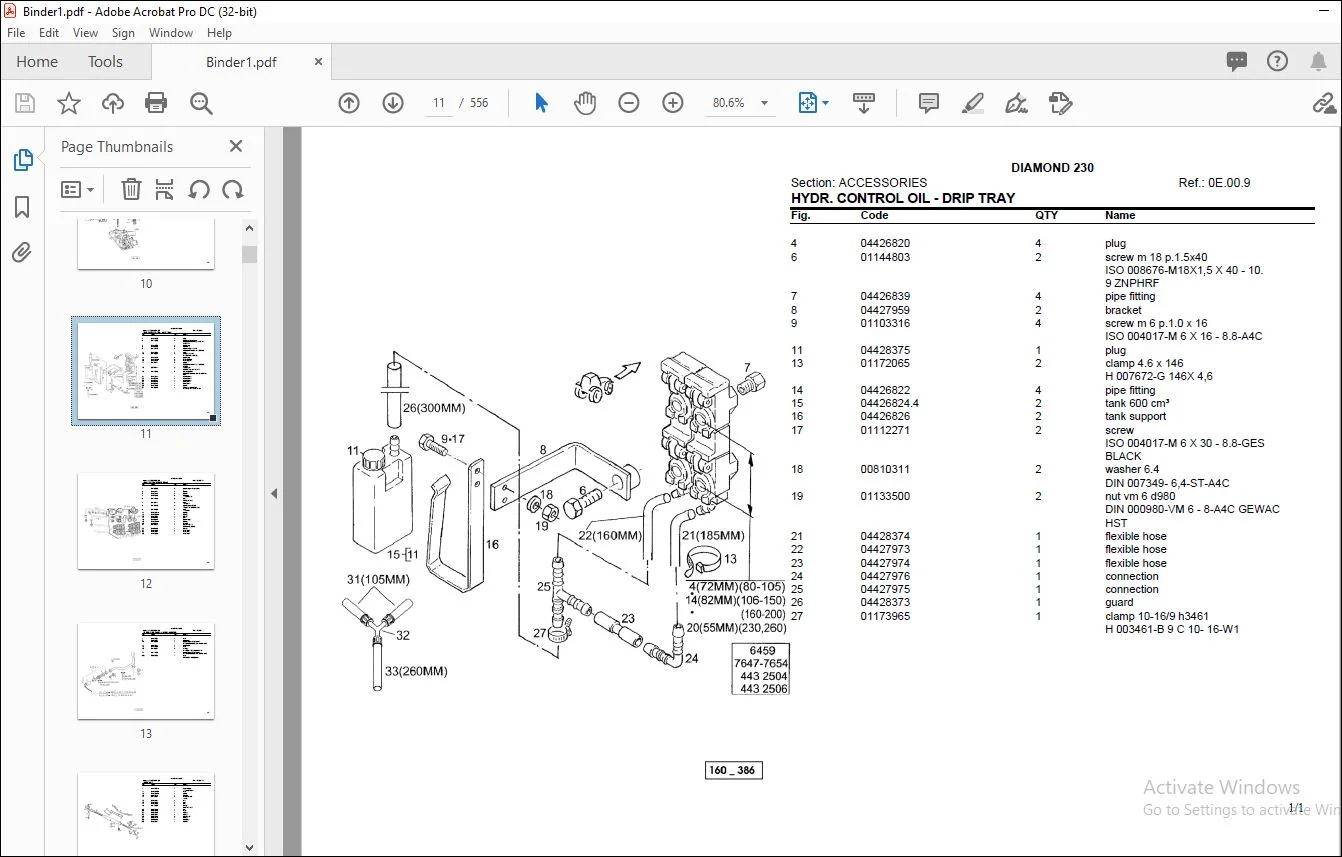The height and width of the screenshot is (857, 1342).
Task: Open the chat messages icon
Action: click(1237, 62)
